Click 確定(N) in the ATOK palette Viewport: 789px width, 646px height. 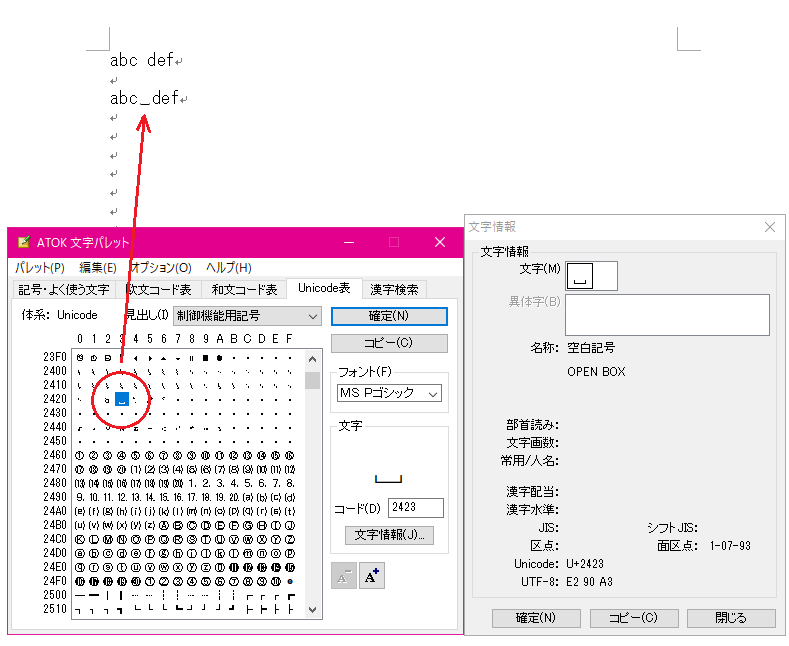point(389,316)
